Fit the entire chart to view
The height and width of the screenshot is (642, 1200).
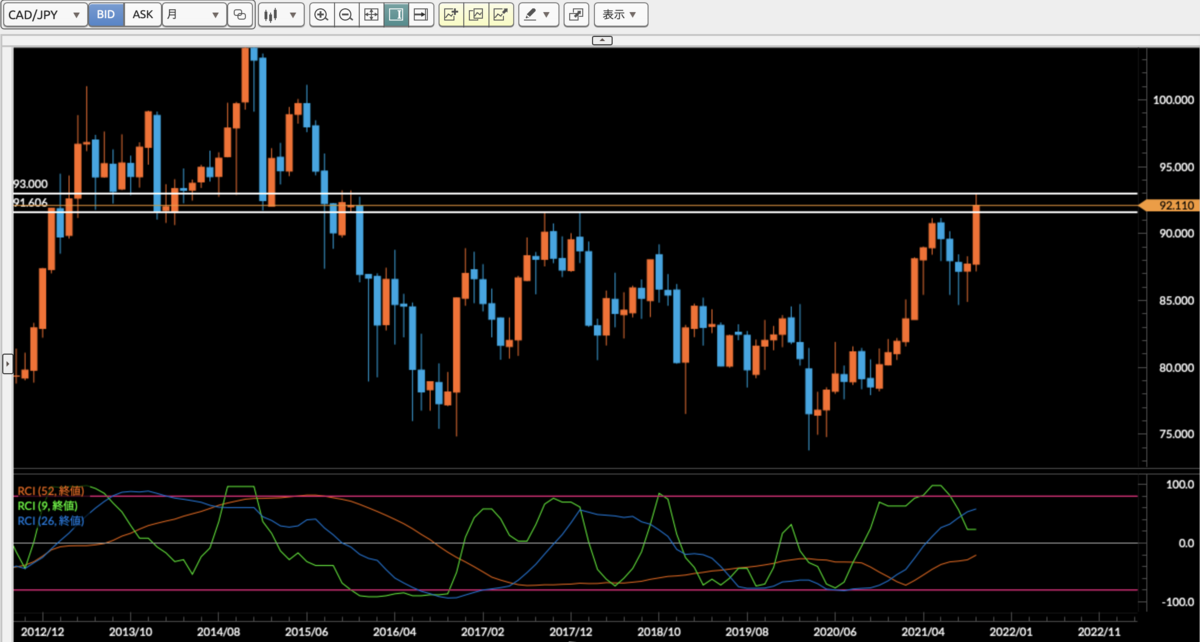(x=371, y=14)
